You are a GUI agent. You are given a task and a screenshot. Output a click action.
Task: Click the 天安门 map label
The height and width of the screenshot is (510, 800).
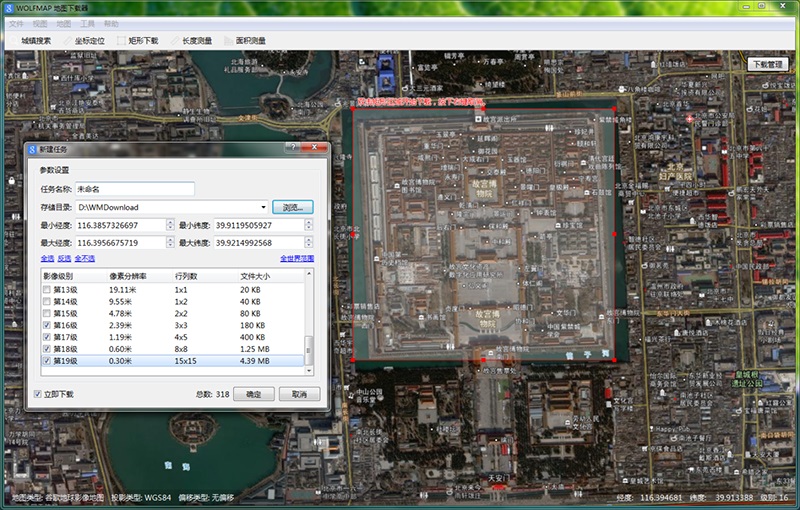point(498,478)
